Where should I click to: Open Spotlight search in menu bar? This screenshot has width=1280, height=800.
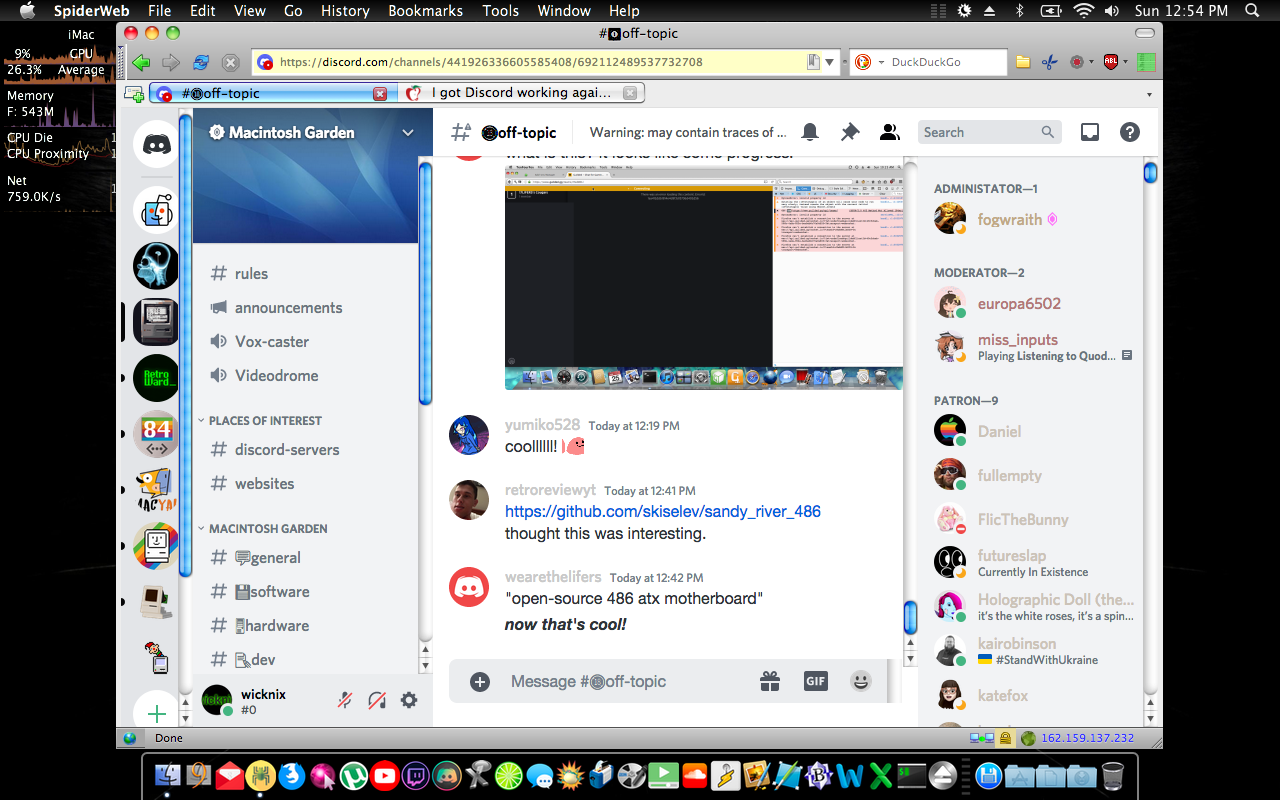click(1252, 11)
